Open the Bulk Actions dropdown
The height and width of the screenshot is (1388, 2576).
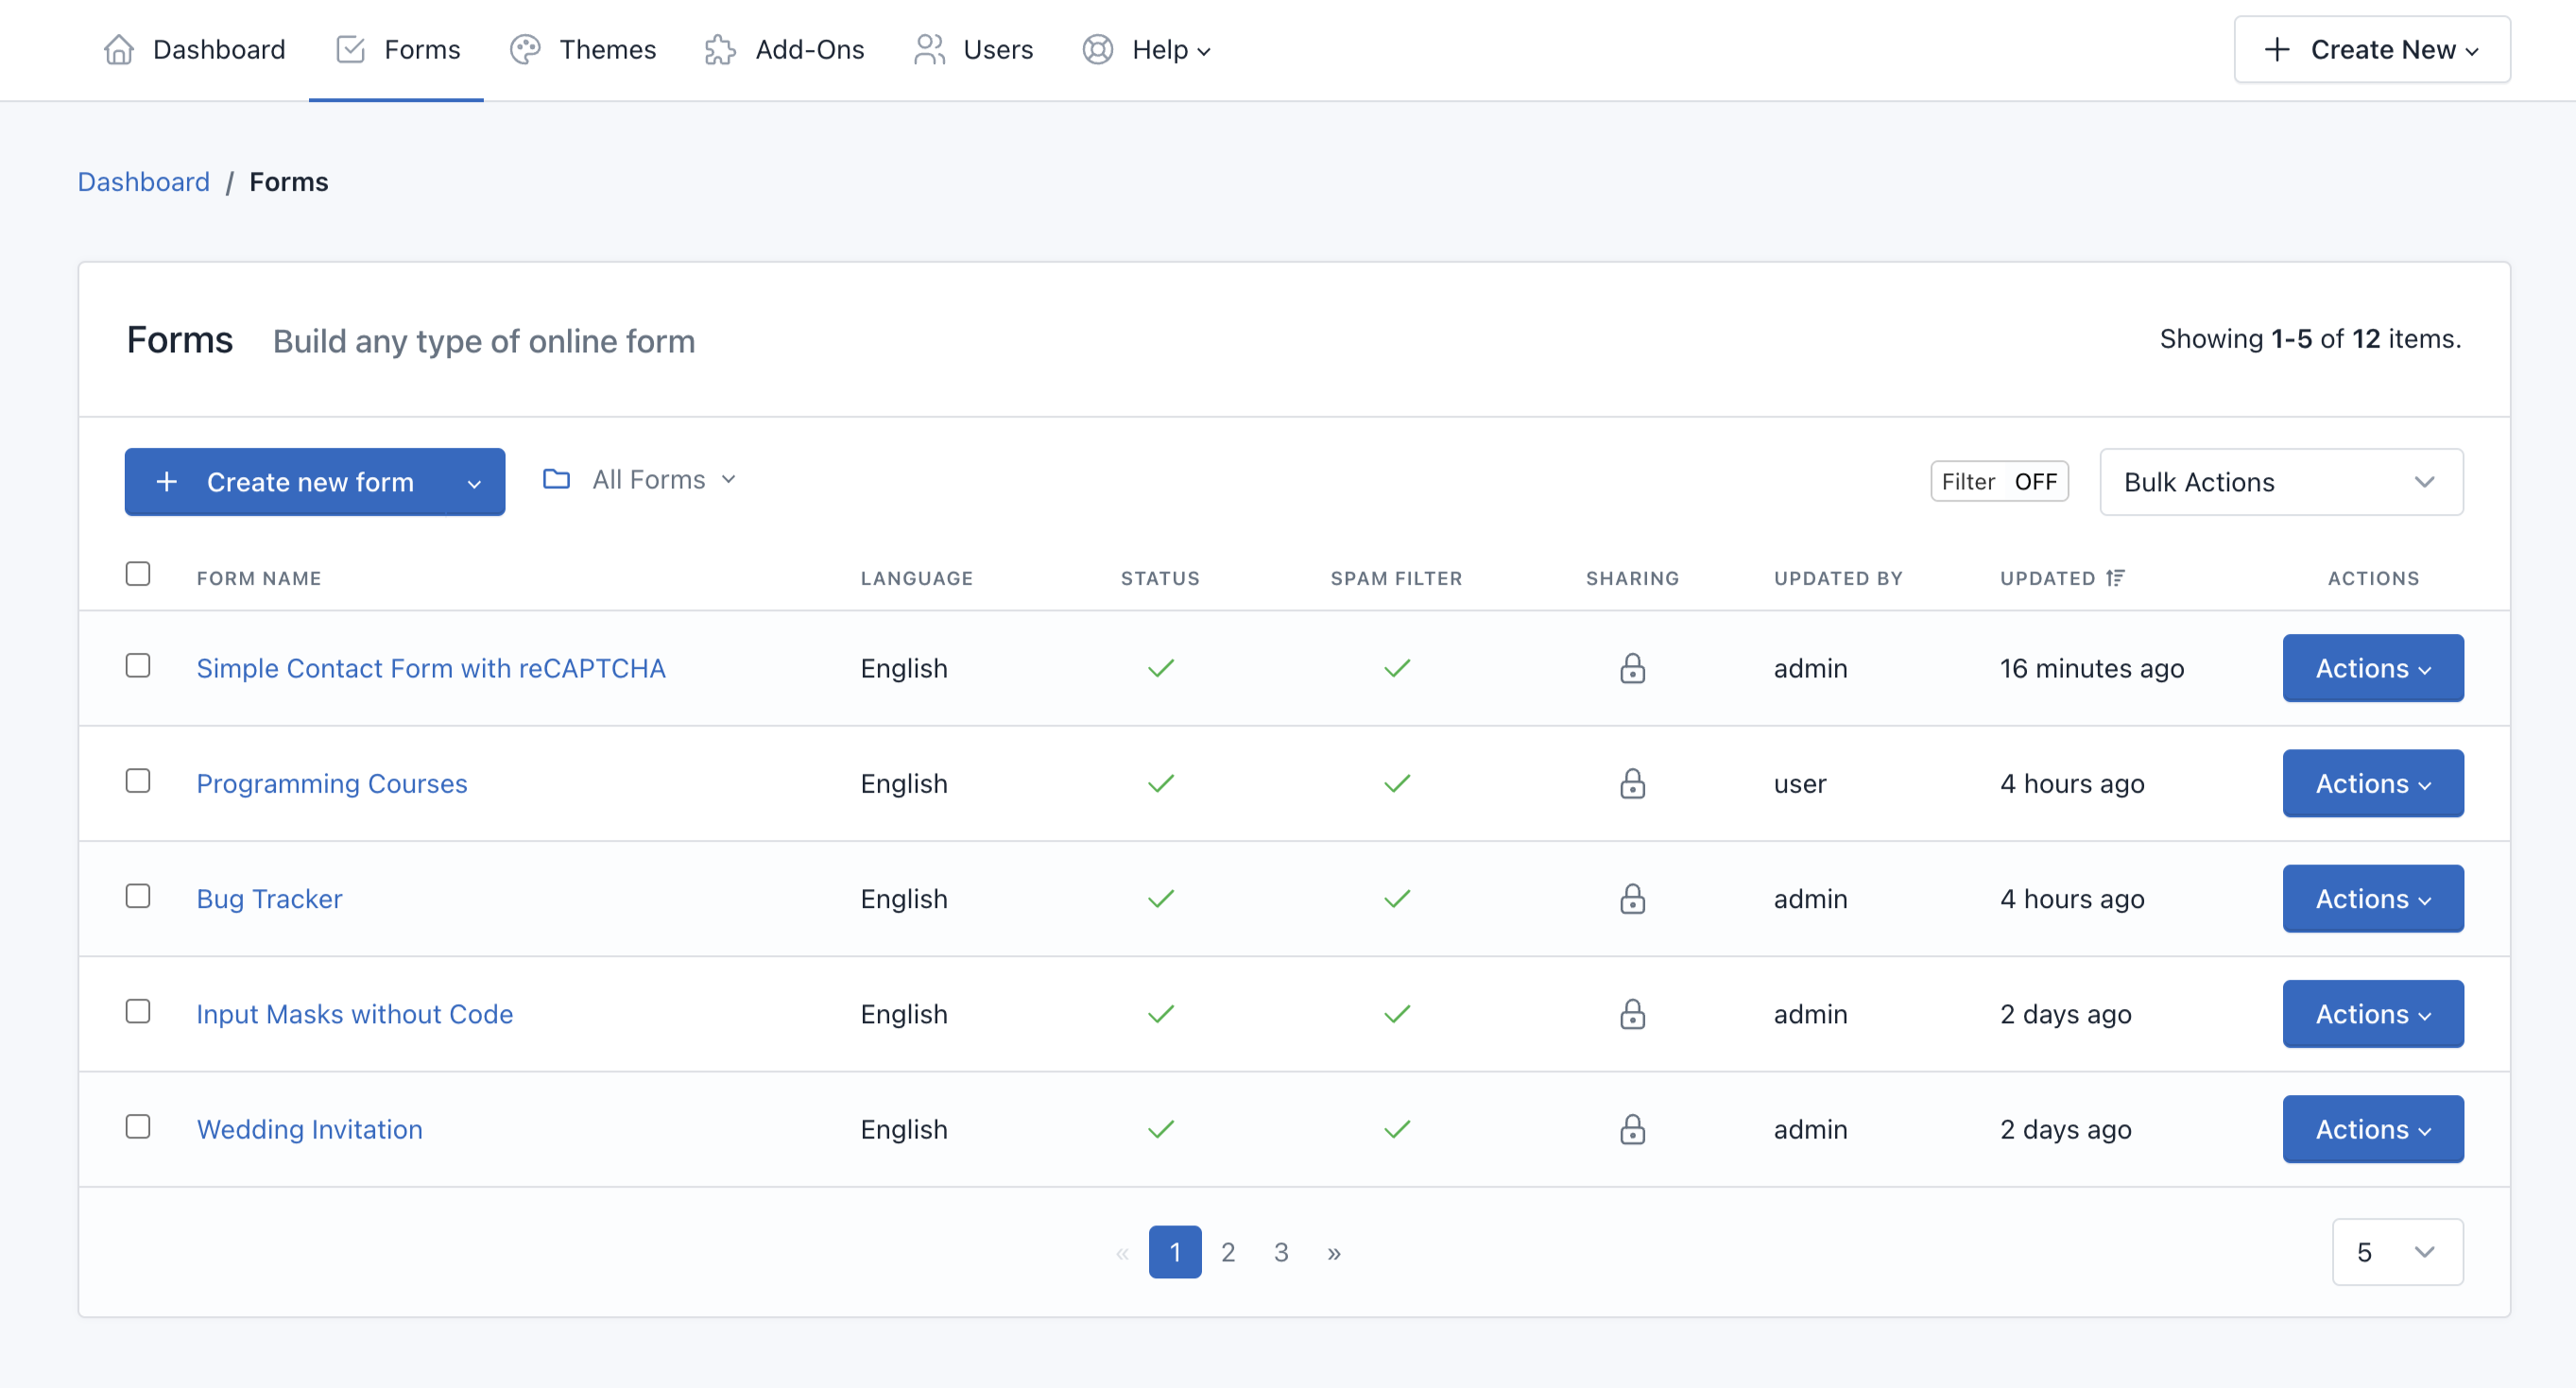coord(2280,482)
